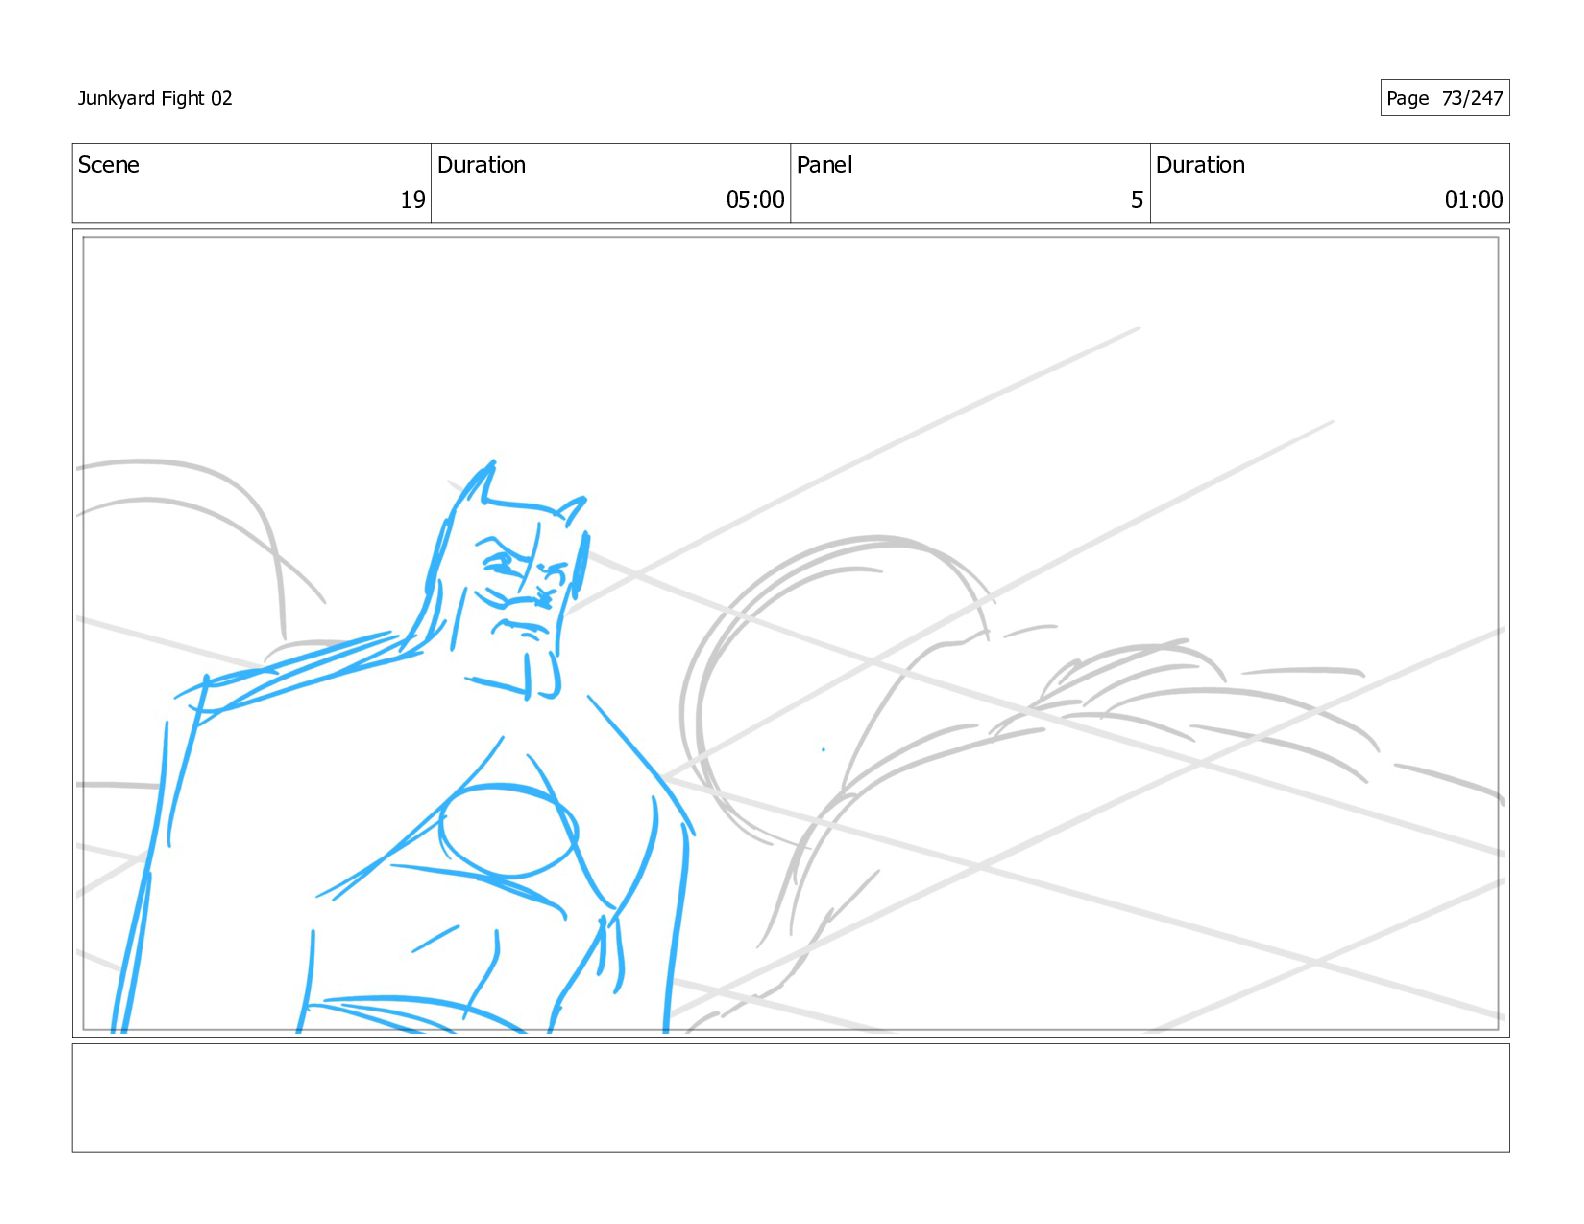Click the panel duration value '01:00'
This screenshot has width=1584, height=1224.
(x=1474, y=200)
